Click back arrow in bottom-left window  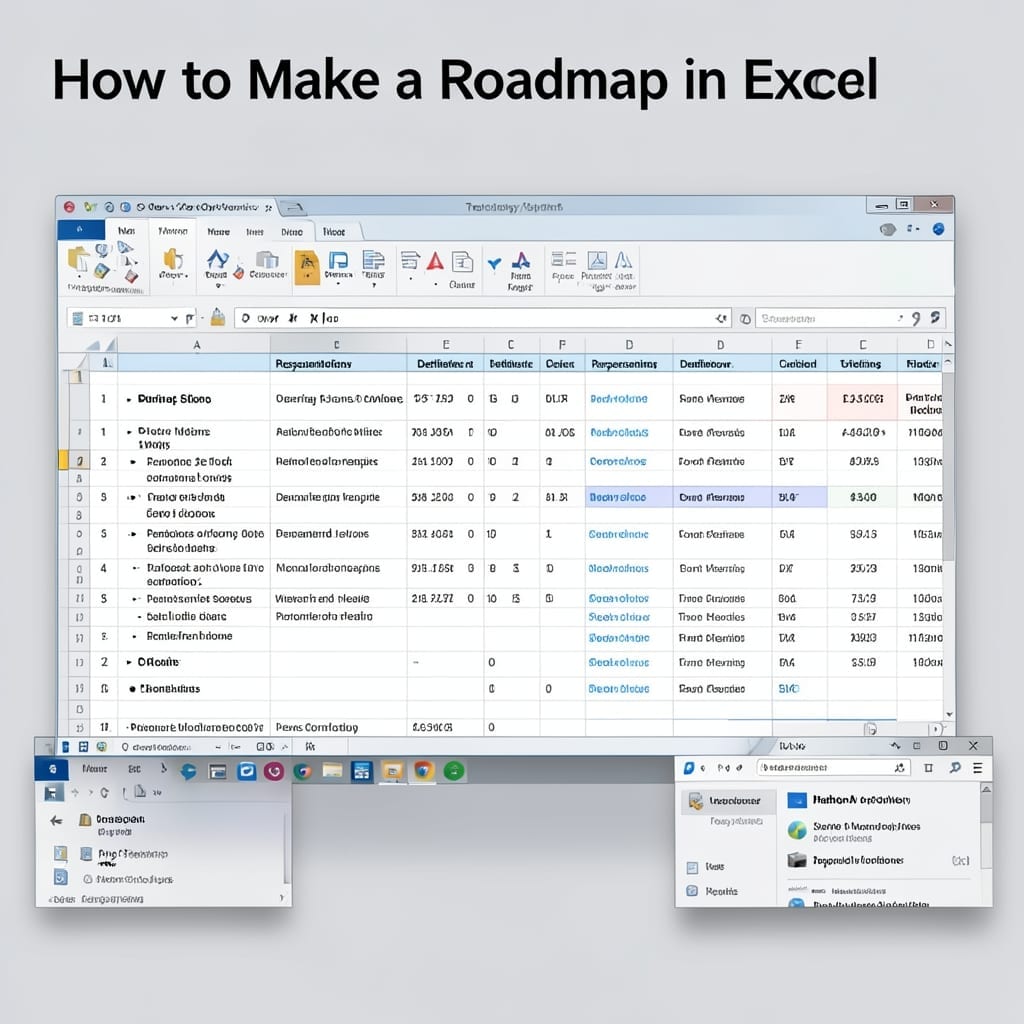(x=56, y=820)
